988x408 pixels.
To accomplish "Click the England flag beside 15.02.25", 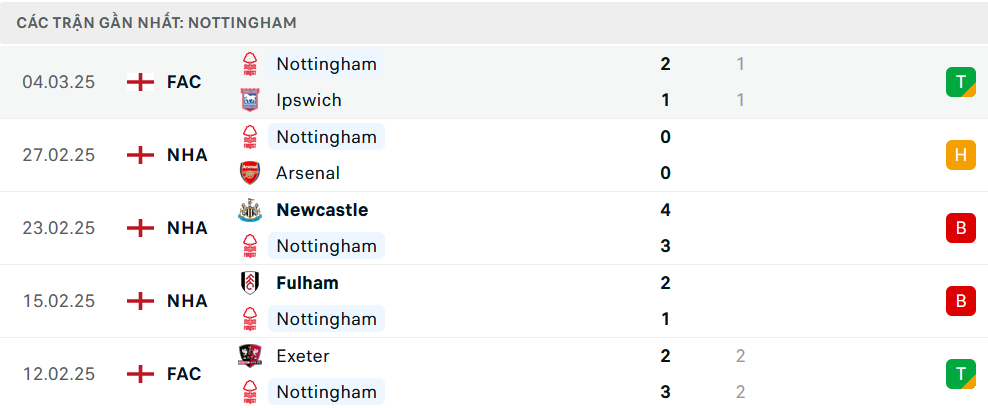I will click(x=141, y=301).
